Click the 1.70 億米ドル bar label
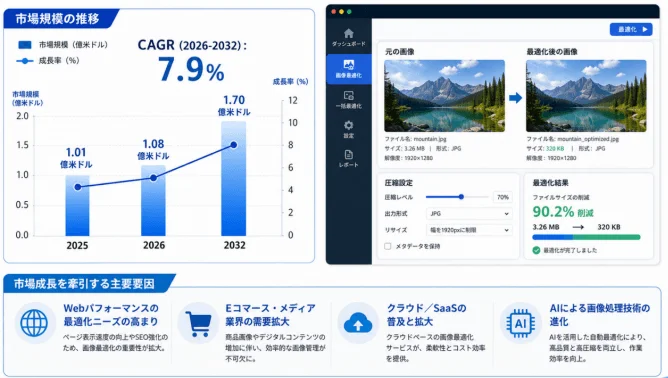 234,106
